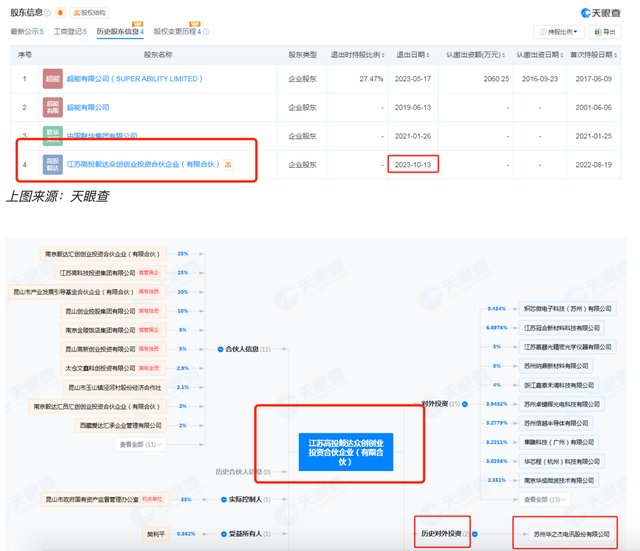Screen dimensions: 640x551
Task: Click the orange badge icon beside 股东信息
Action: coord(62,13)
